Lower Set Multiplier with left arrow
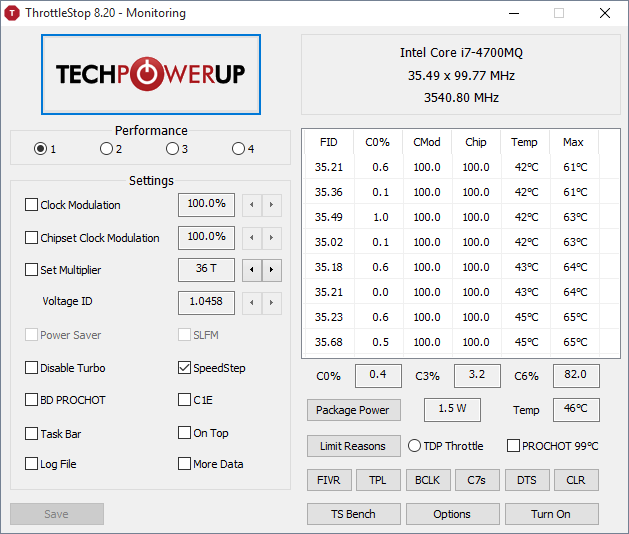 252,270
